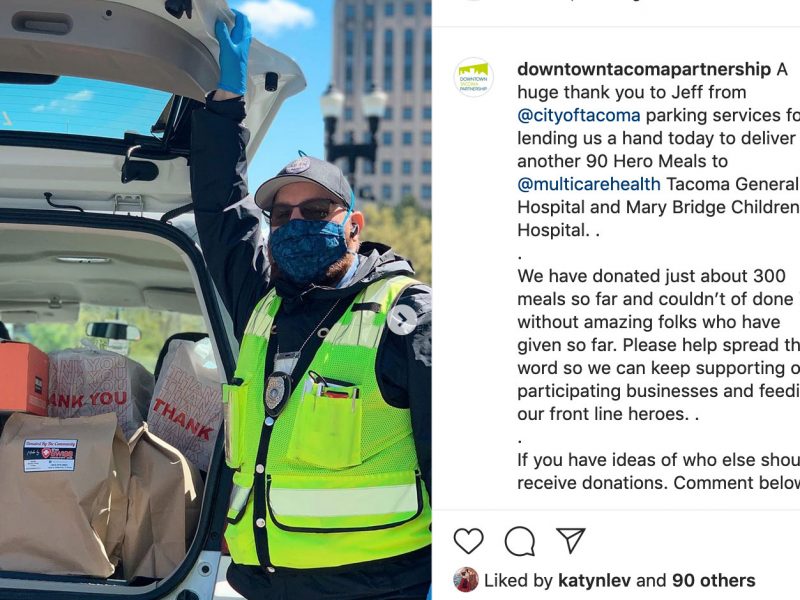Click the orange box in the trunk
Viewport: 800px width, 600px height.
[23, 378]
